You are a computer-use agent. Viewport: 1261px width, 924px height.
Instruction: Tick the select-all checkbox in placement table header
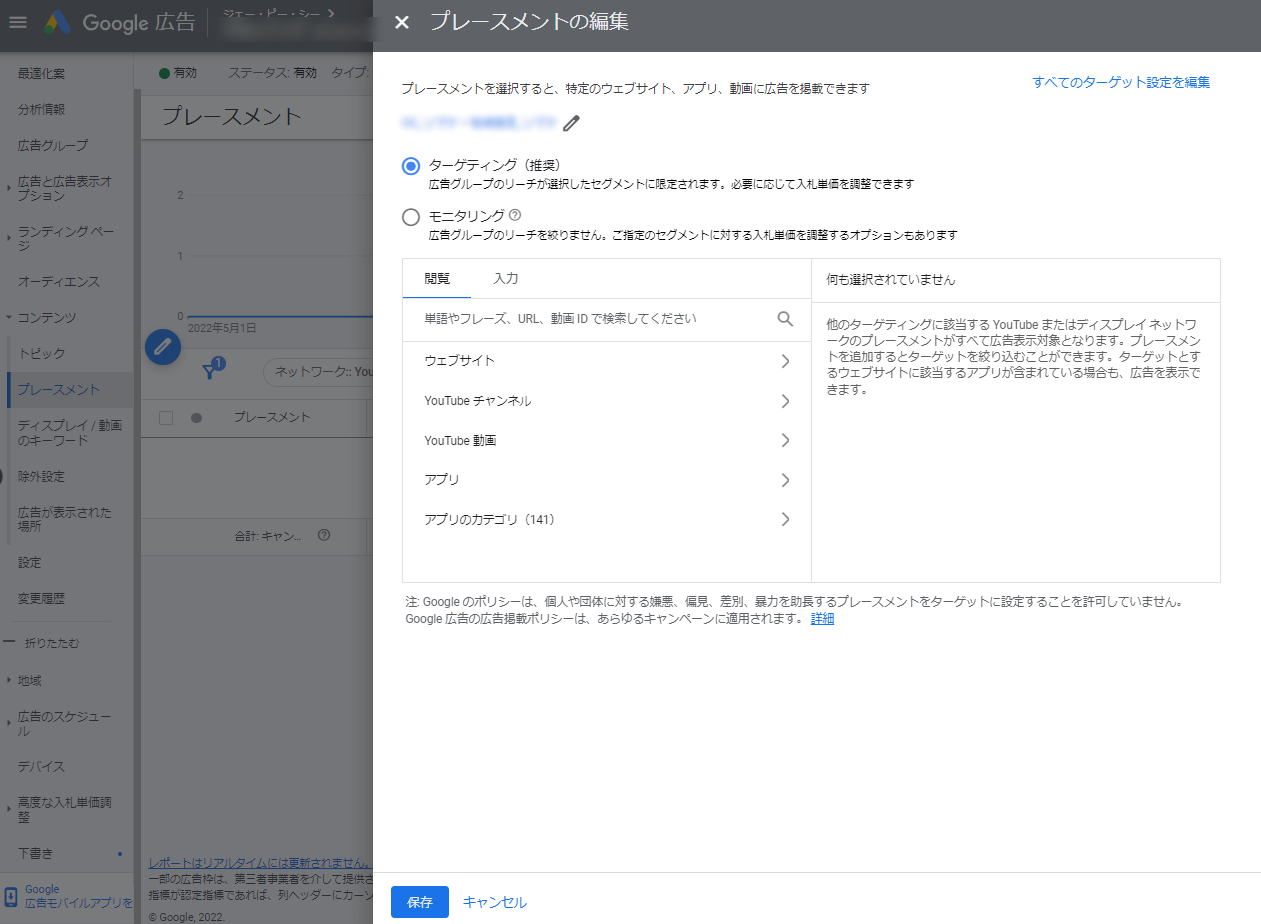click(x=166, y=417)
